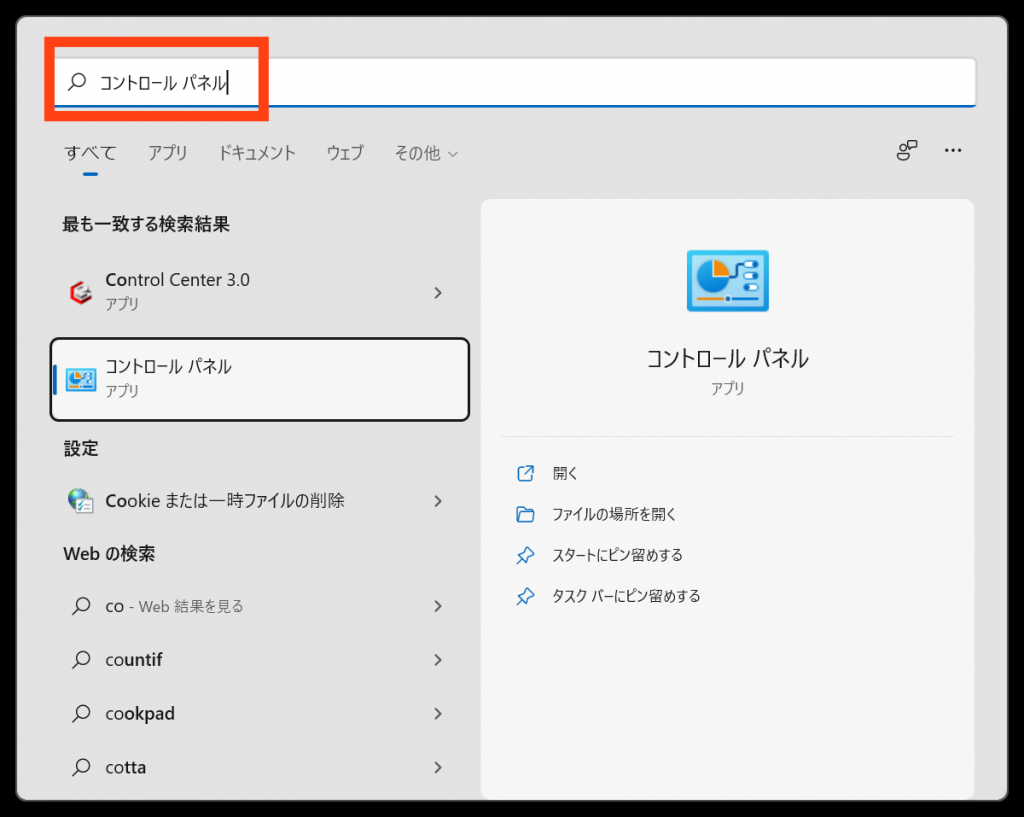Expand Control Center 3.0 result chevron
Image resolution: width=1024 pixels, height=817 pixels.
pos(437,293)
